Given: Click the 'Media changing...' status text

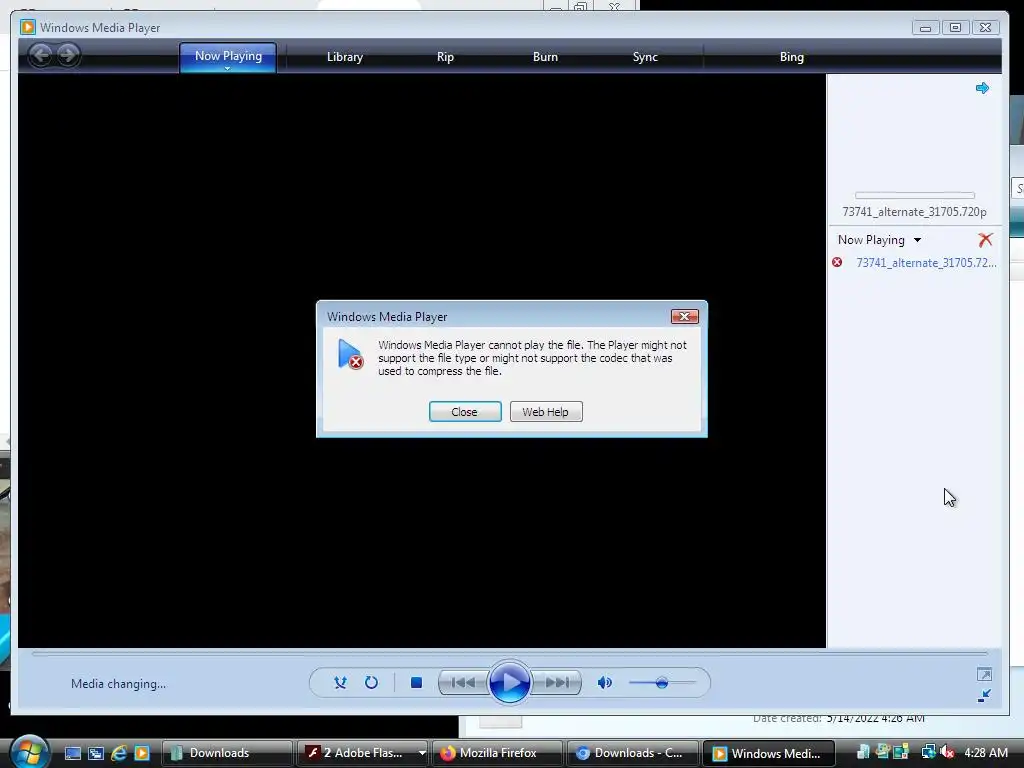Looking at the screenshot, I should (118, 684).
